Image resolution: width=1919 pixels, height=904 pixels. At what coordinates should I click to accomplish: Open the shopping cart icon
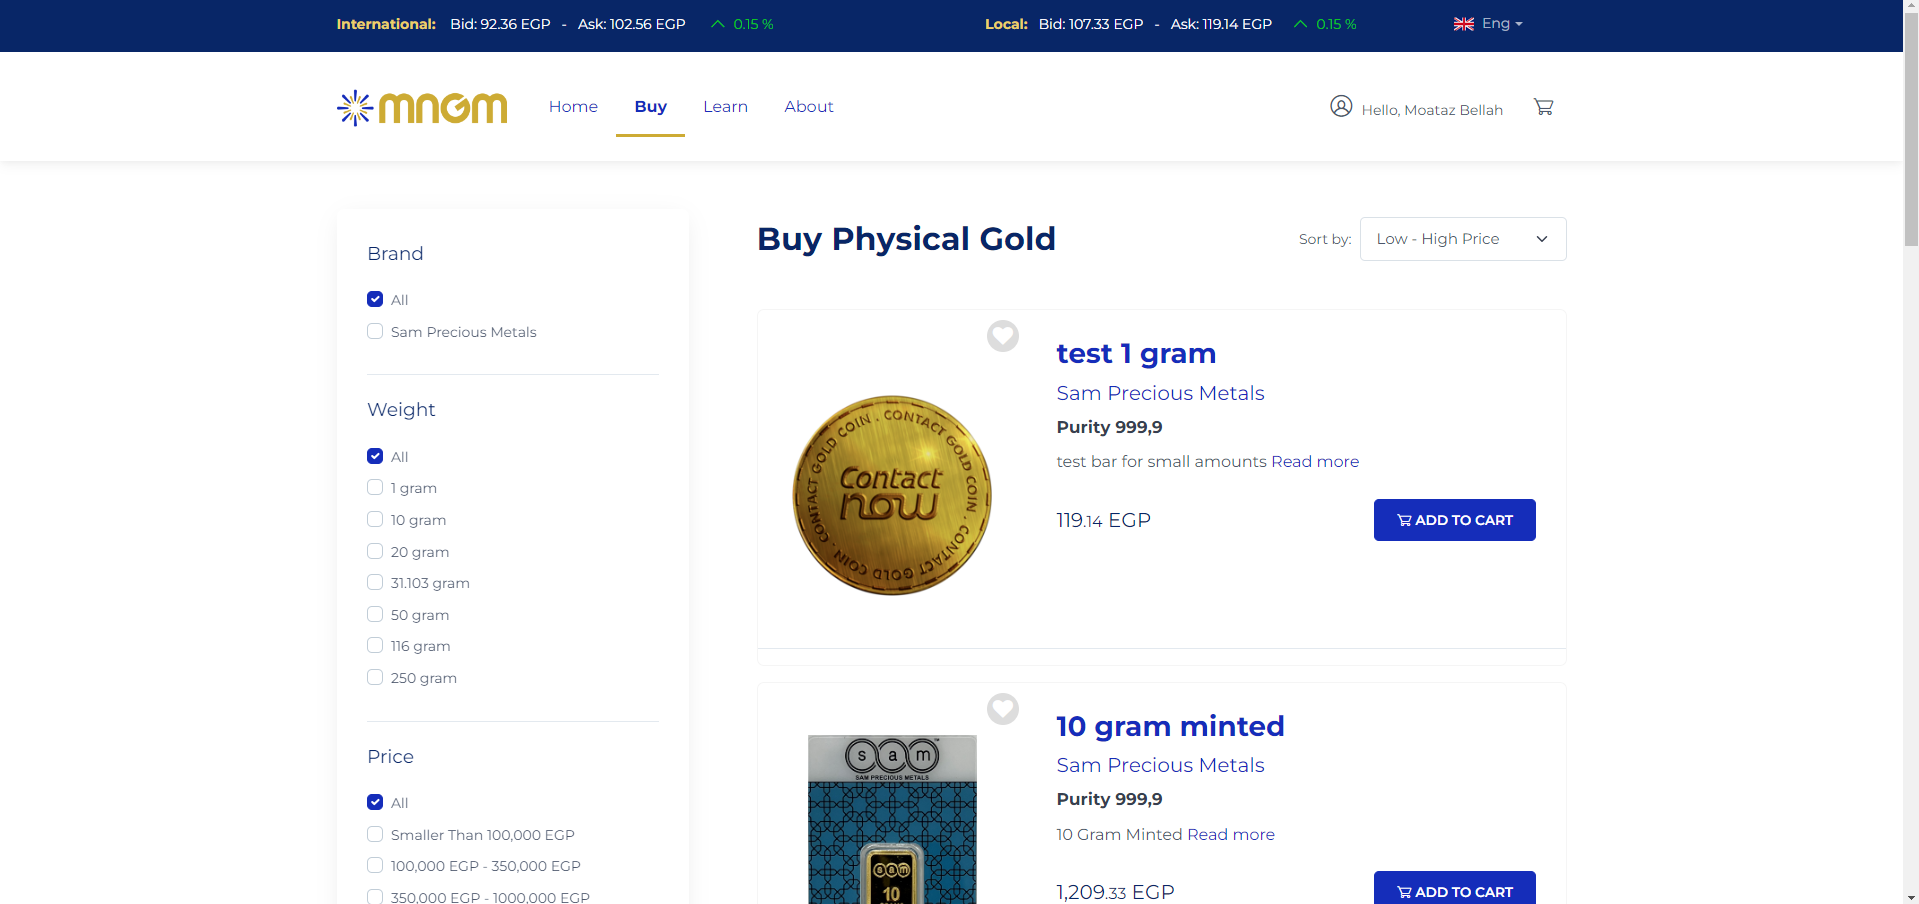click(x=1543, y=107)
